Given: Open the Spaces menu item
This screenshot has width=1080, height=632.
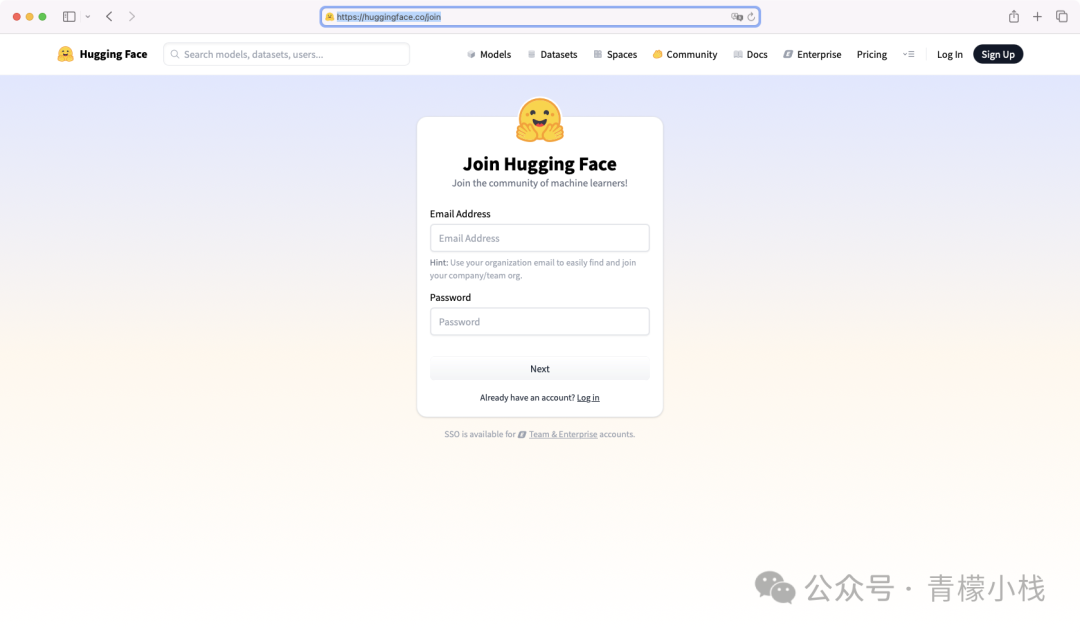Looking at the screenshot, I should click(615, 54).
